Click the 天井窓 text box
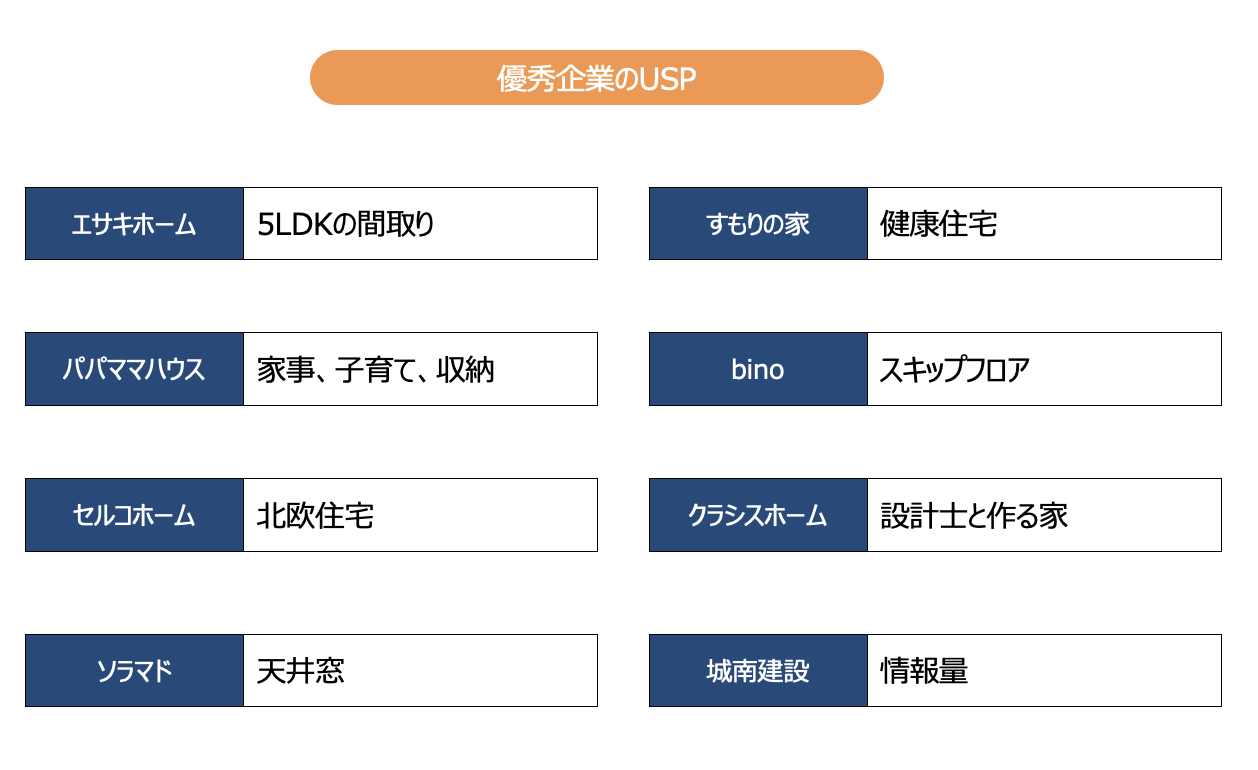 pos(420,671)
